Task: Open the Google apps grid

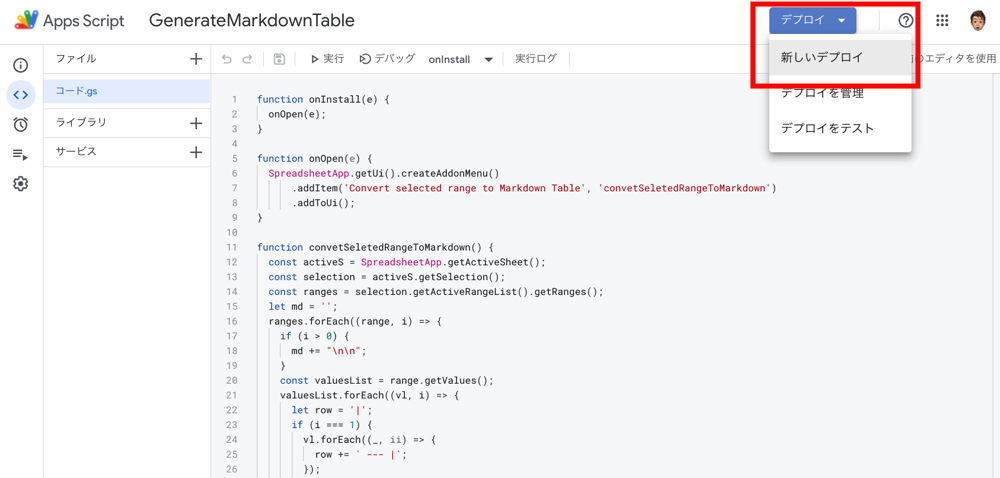Action: point(942,20)
